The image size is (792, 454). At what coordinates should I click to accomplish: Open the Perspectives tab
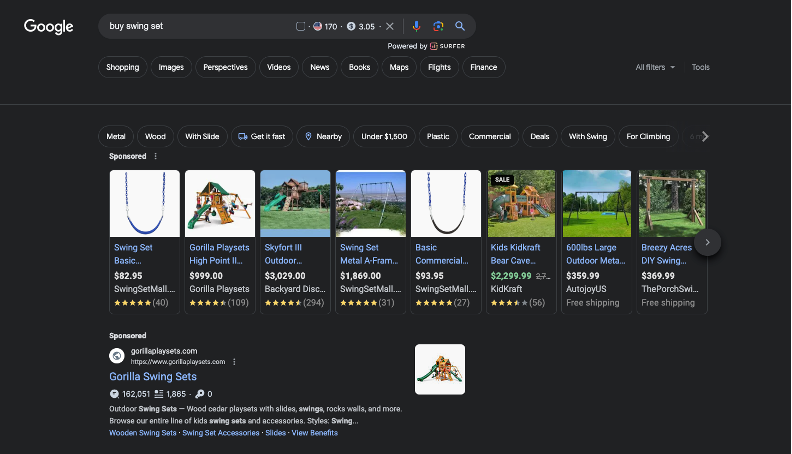[225, 67]
